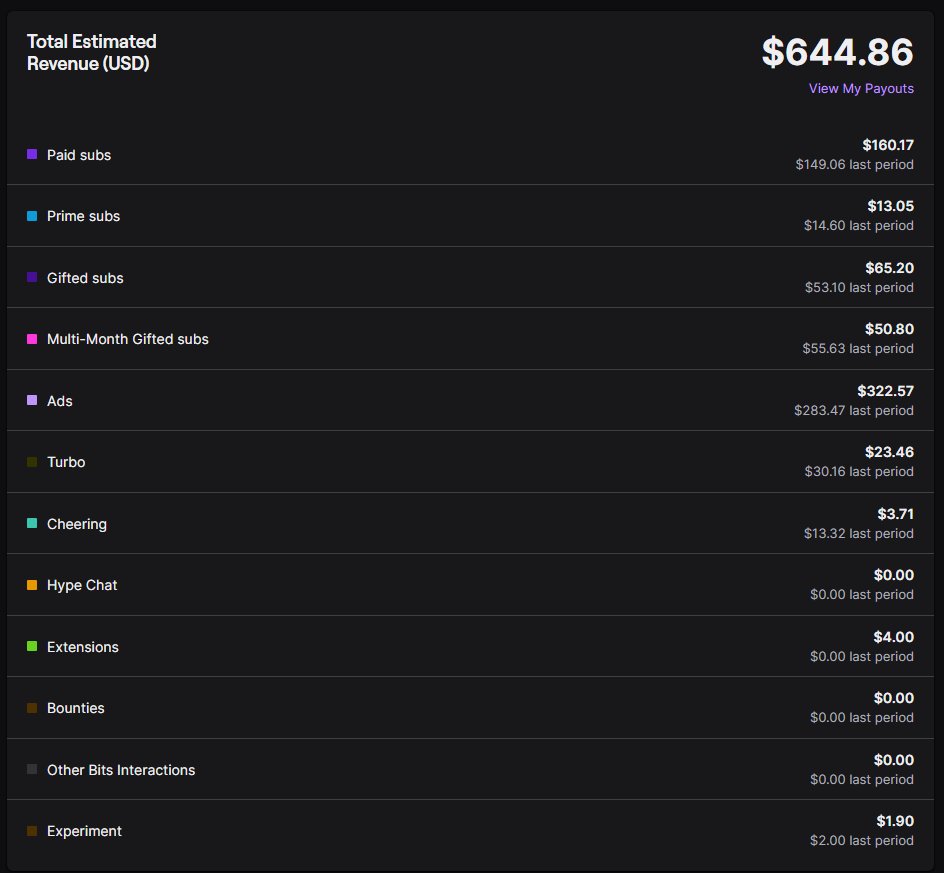Click '$14.60 last period' text
The width and height of the screenshot is (944, 873).
(x=859, y=226)
